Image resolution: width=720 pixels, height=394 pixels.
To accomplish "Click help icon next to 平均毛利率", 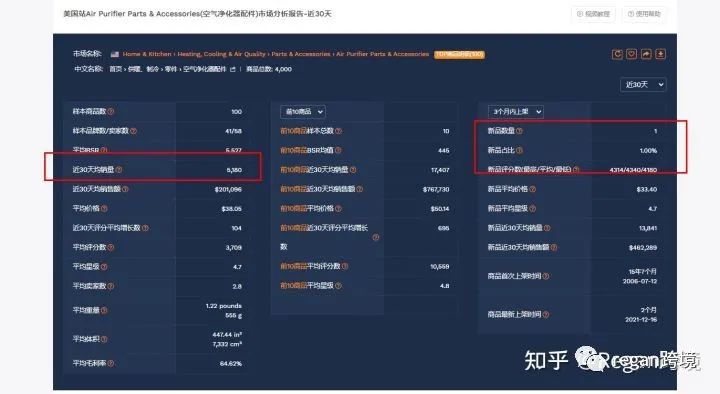I will [111, 363].
